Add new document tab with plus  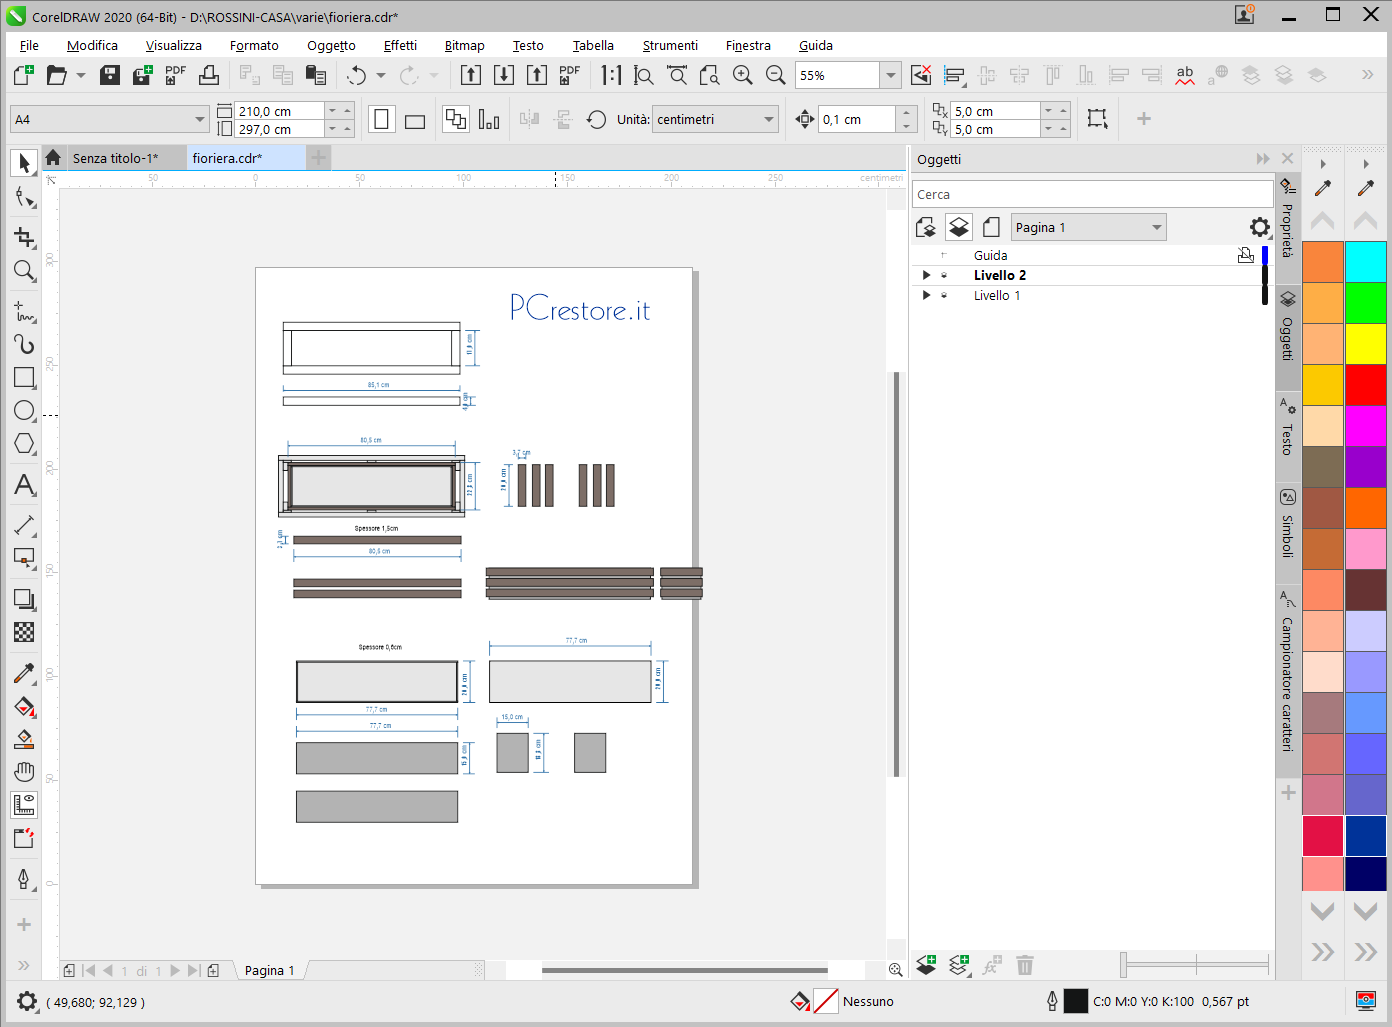click(318, 157)
